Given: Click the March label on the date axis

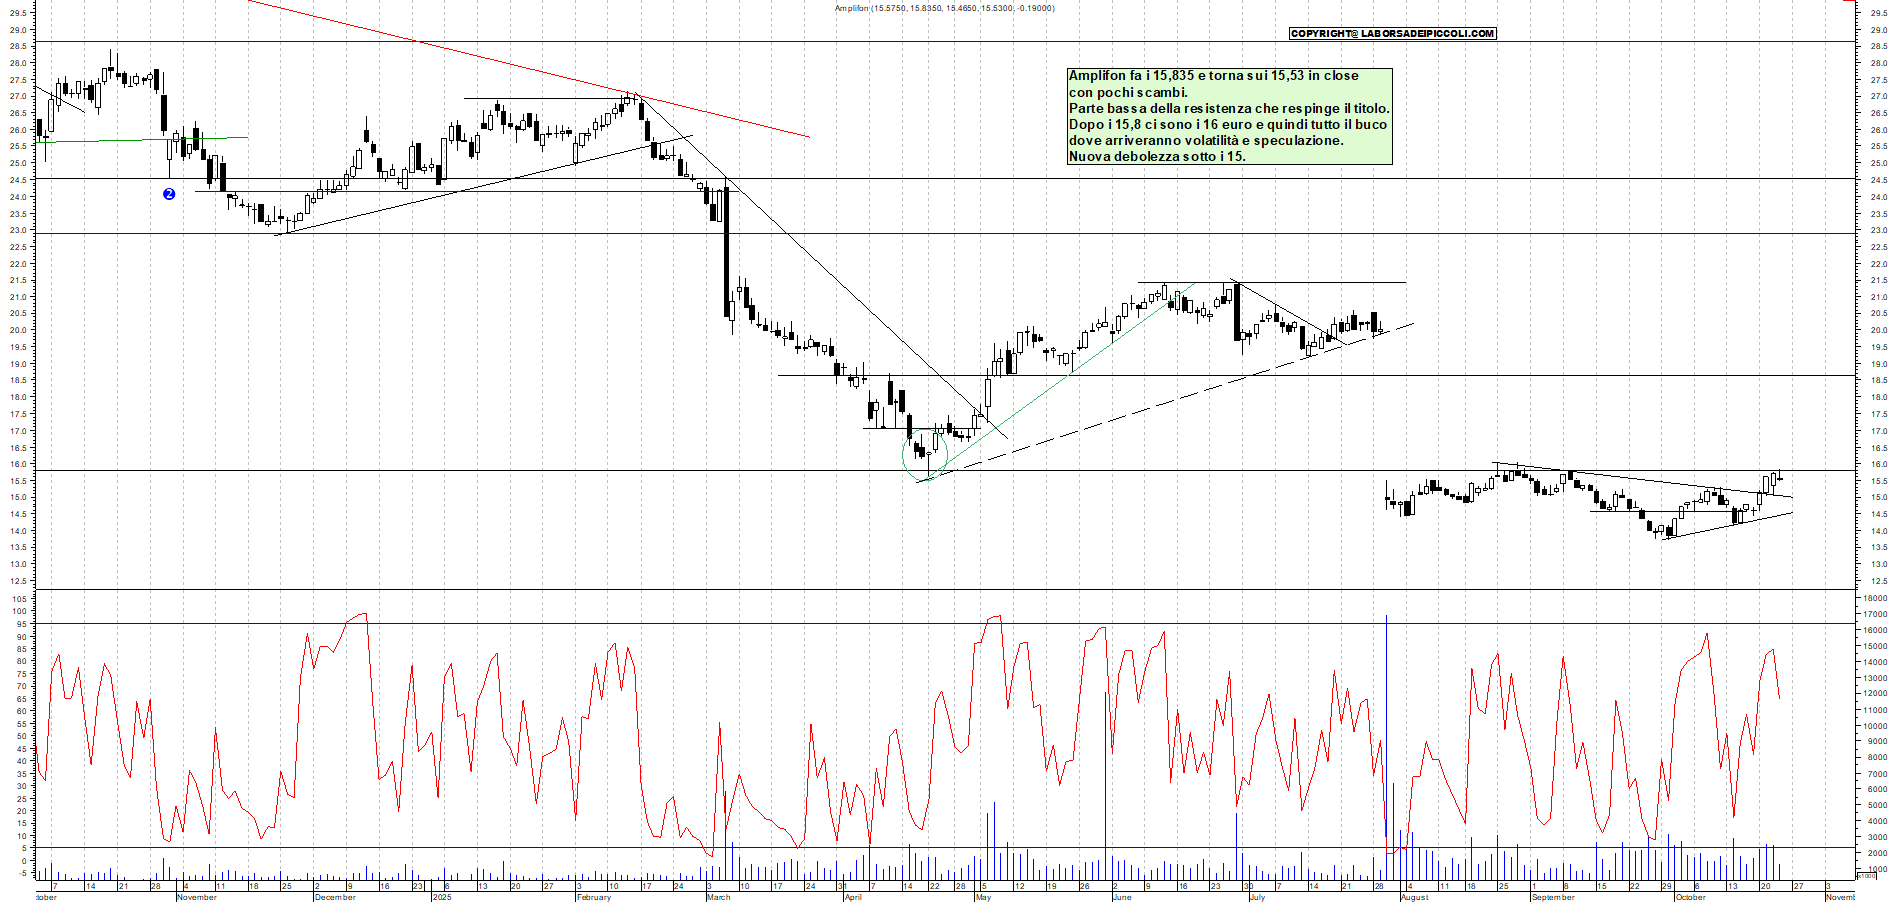Looking at the screenshot, I should pyautogui.click(x=718, y=897).
